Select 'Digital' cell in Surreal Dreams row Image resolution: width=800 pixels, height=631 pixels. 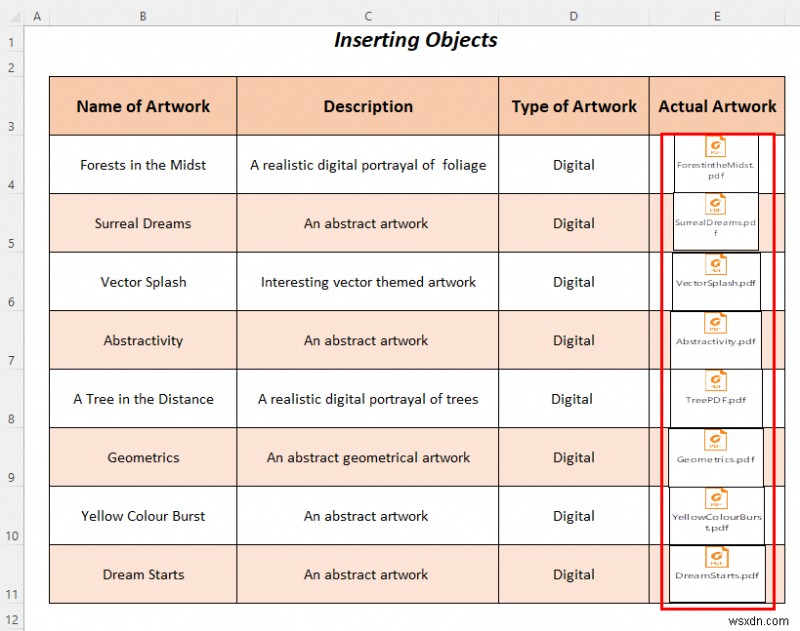[x=573, y=223]
